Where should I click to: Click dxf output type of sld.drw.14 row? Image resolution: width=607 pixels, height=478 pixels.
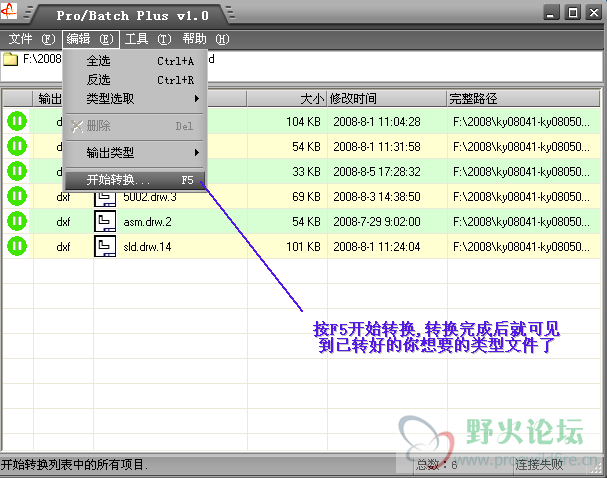pos(63,247)
